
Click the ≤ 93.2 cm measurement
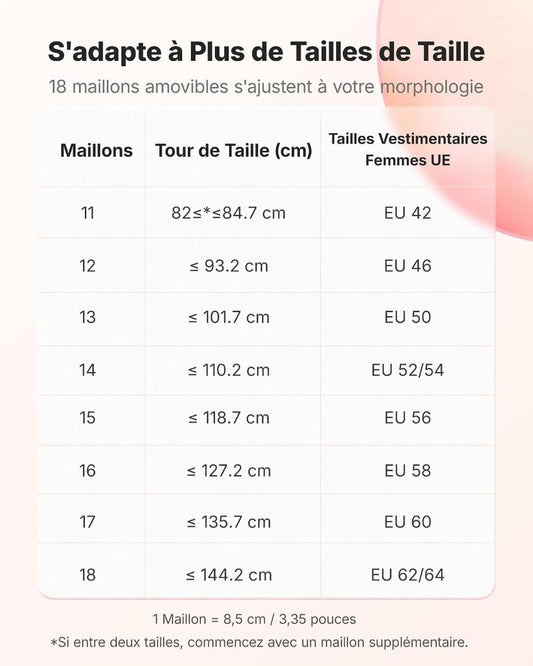click(x=228, y=266)
